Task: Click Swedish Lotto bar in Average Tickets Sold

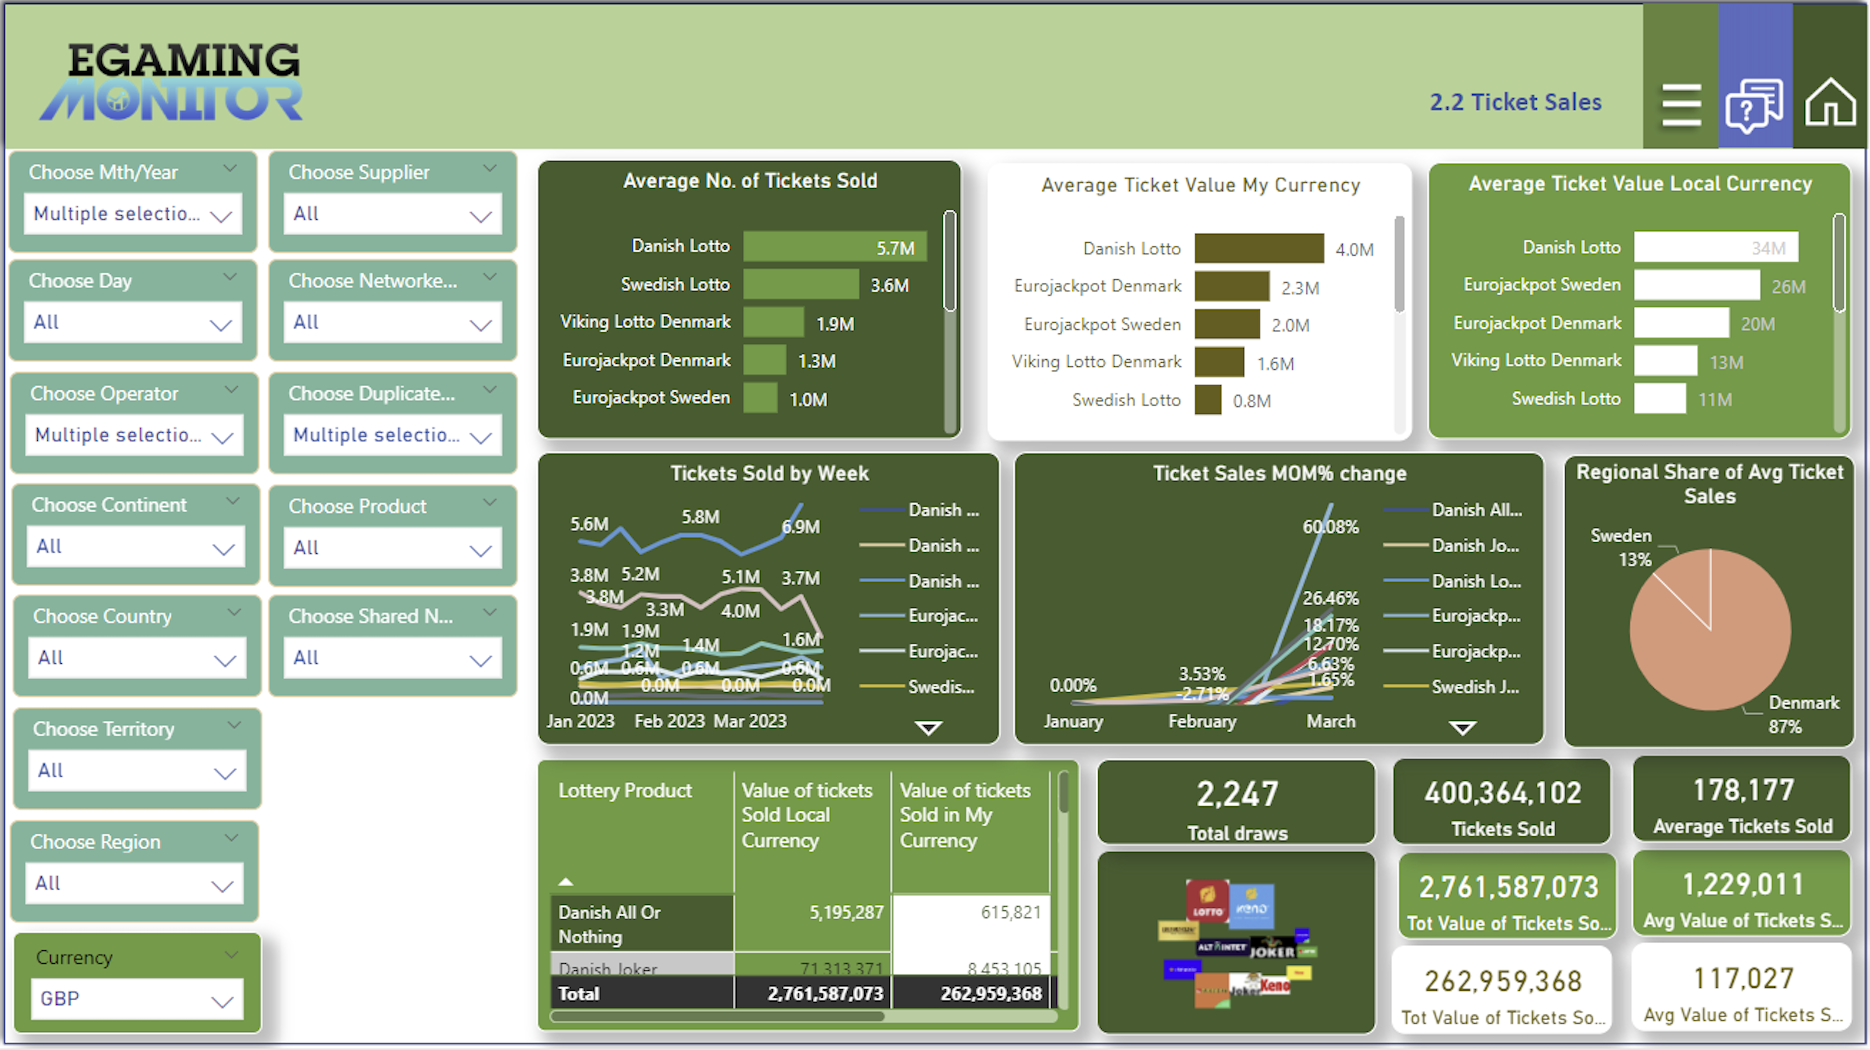Action: [x=801, y=284]
